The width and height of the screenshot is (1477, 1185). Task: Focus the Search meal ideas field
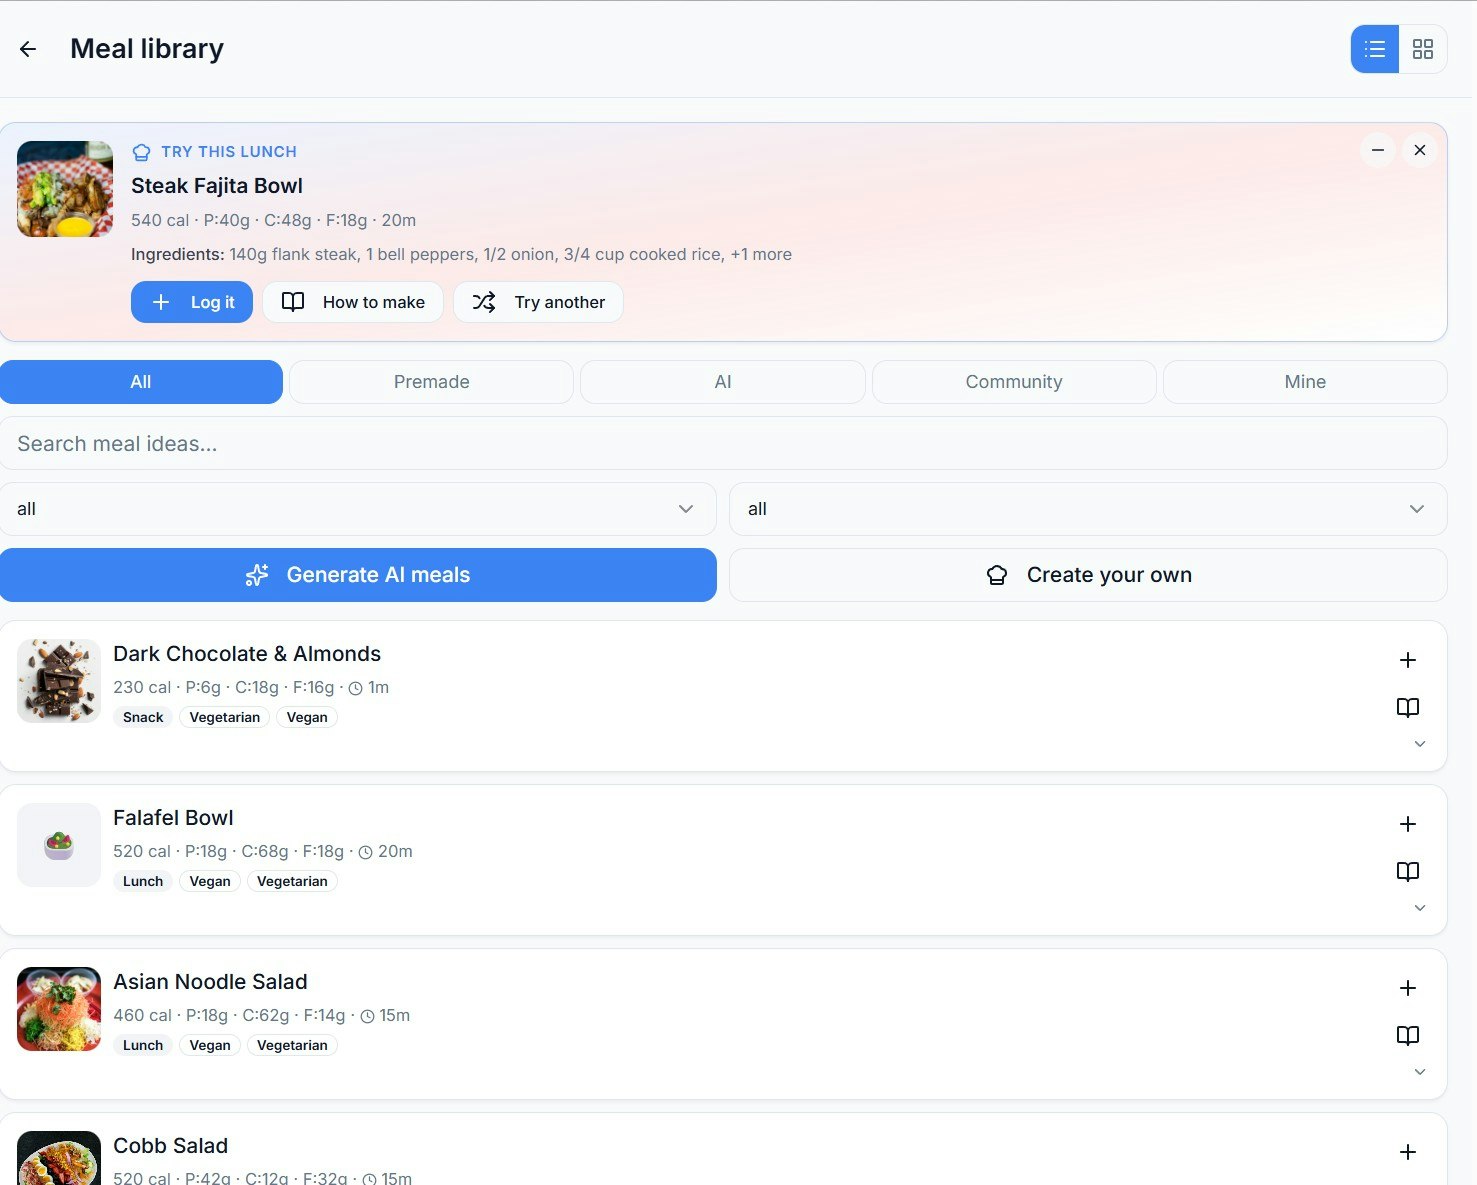click(x=723, y=444)
